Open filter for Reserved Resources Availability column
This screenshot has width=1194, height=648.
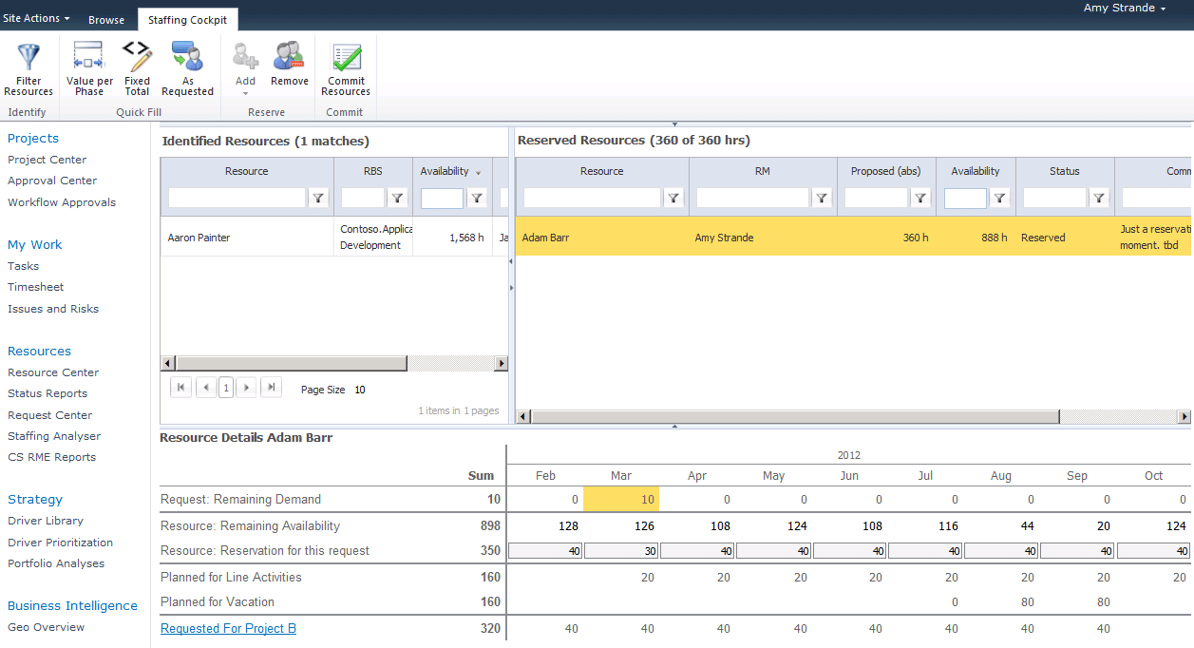coord(999,198)
